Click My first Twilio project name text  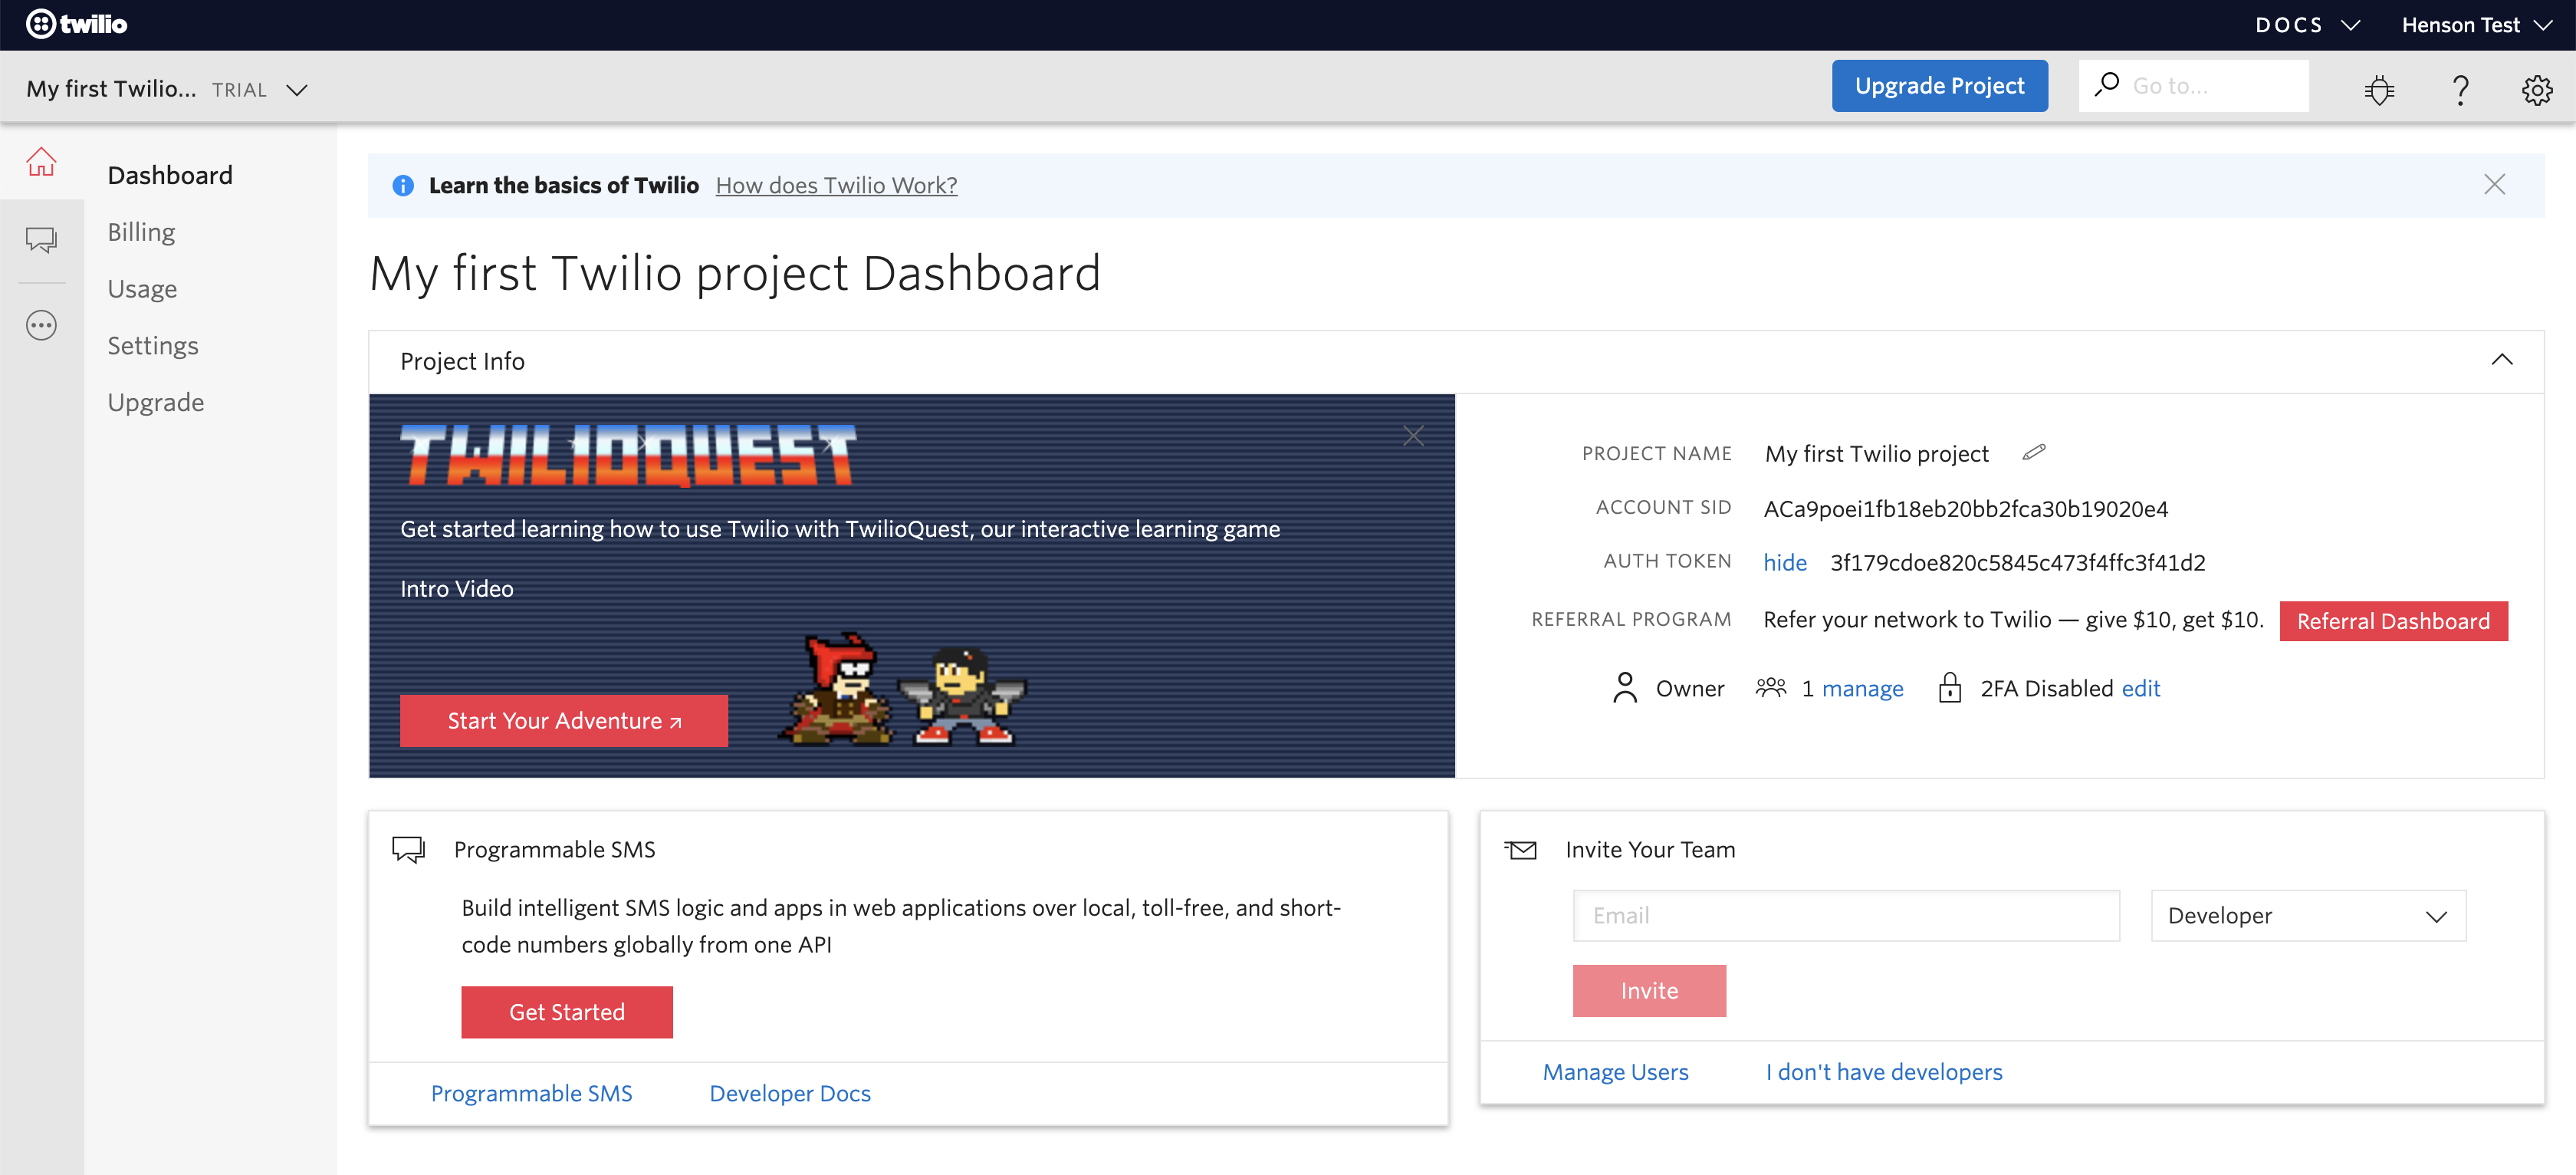pyautogui.click(x=1876, y=453)
